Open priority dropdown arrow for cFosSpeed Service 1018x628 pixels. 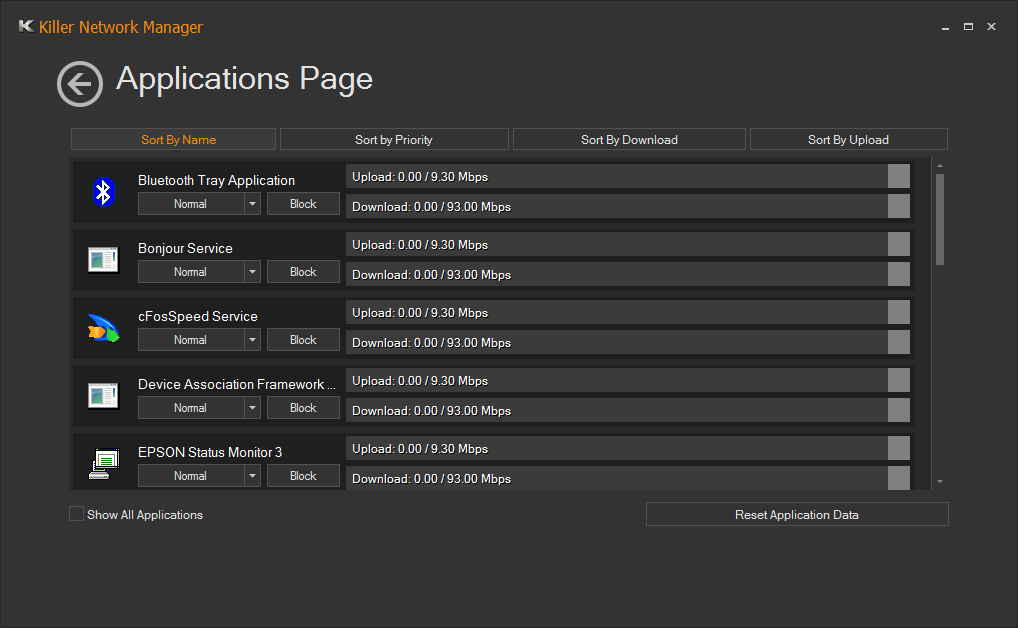(x=253, y=340)
